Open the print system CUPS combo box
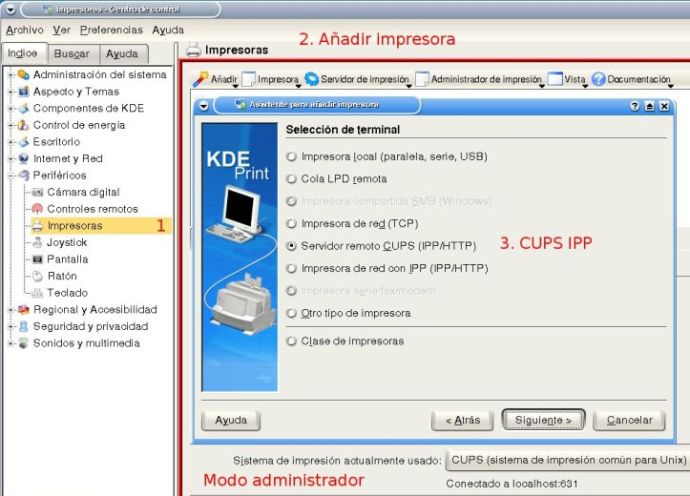Image resolution: width=690 pixels, height=496 pixels. coord(567,461)
